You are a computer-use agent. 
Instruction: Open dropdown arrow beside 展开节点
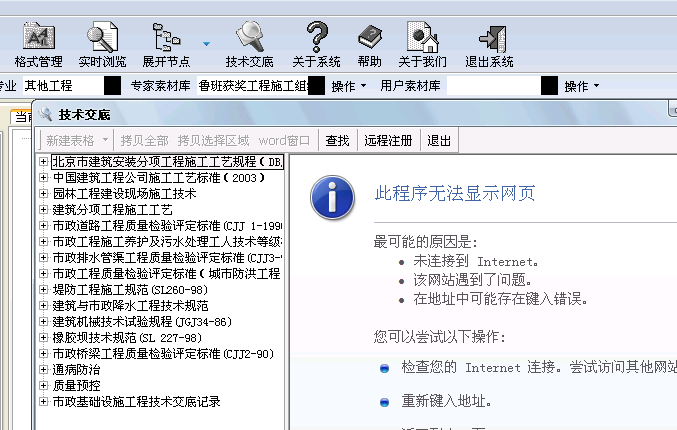point(206,44)
